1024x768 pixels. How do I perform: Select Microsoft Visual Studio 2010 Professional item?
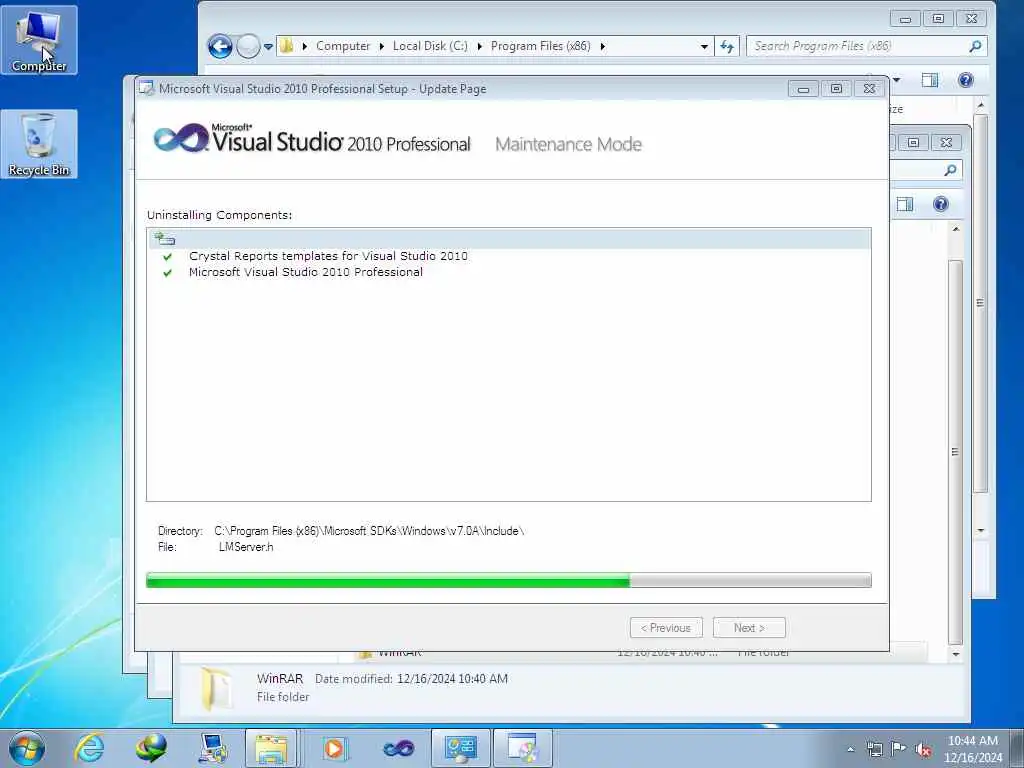(x=306, y=272)
